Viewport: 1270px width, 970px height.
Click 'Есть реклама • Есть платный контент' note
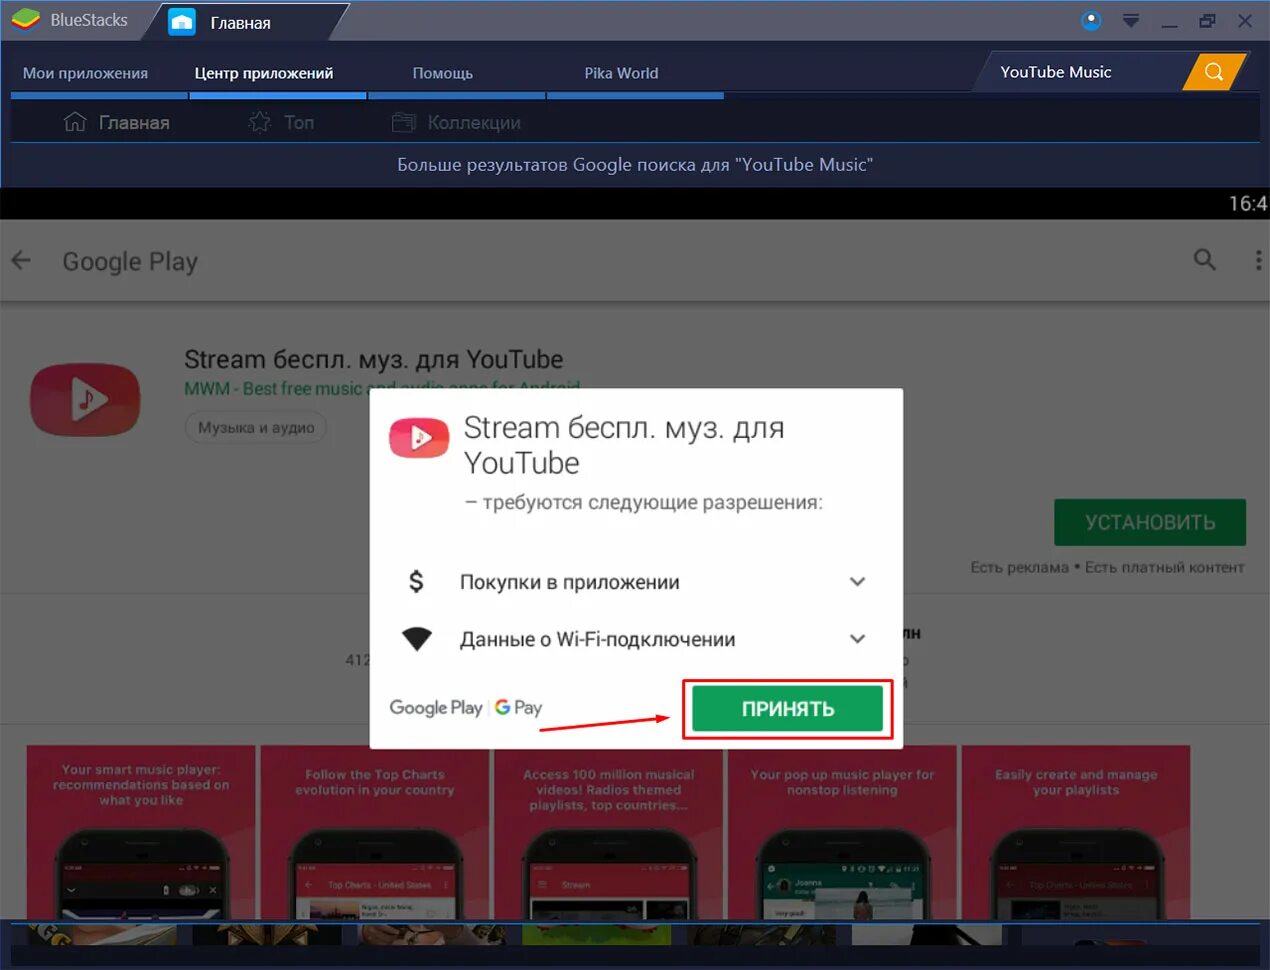click(1107, 568)
